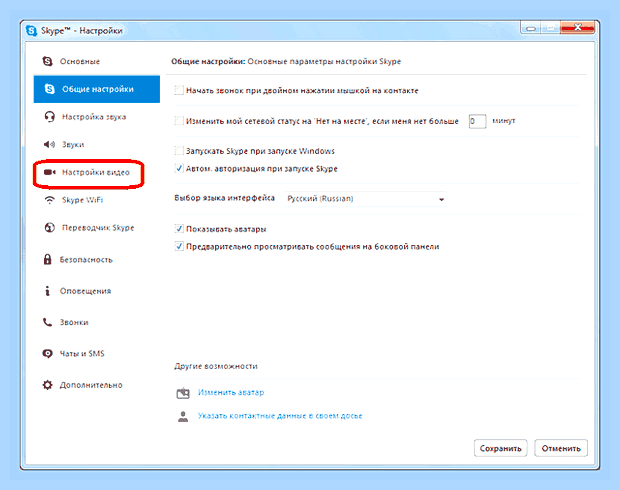Click the phone handset icon for Звонки
This screenshot has width=620, height=490.
47,322
